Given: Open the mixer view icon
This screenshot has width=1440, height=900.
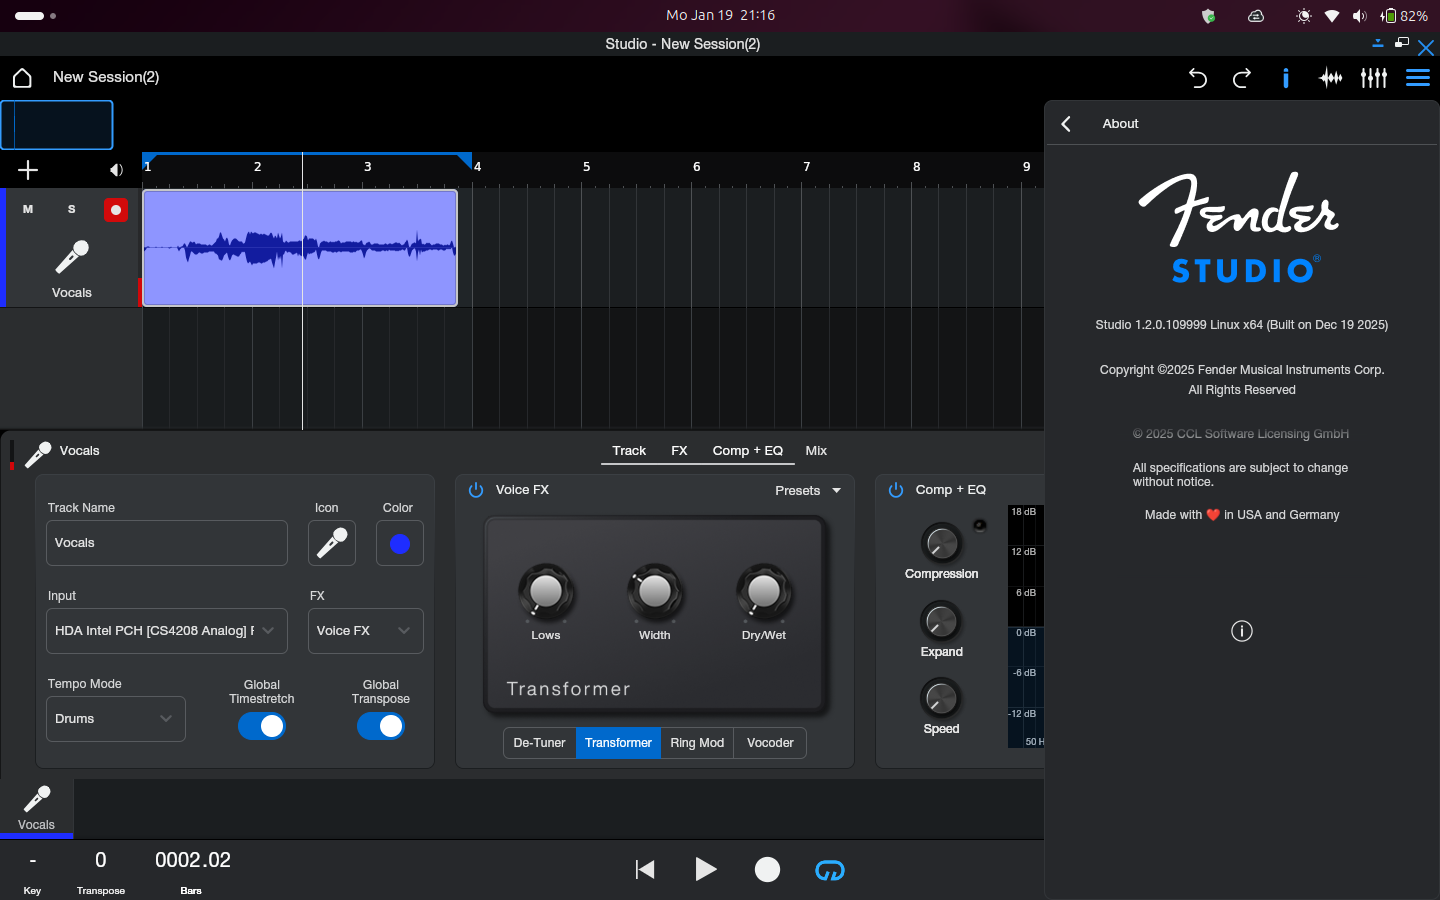Looking at the screenshot, I should (1374, 78).
